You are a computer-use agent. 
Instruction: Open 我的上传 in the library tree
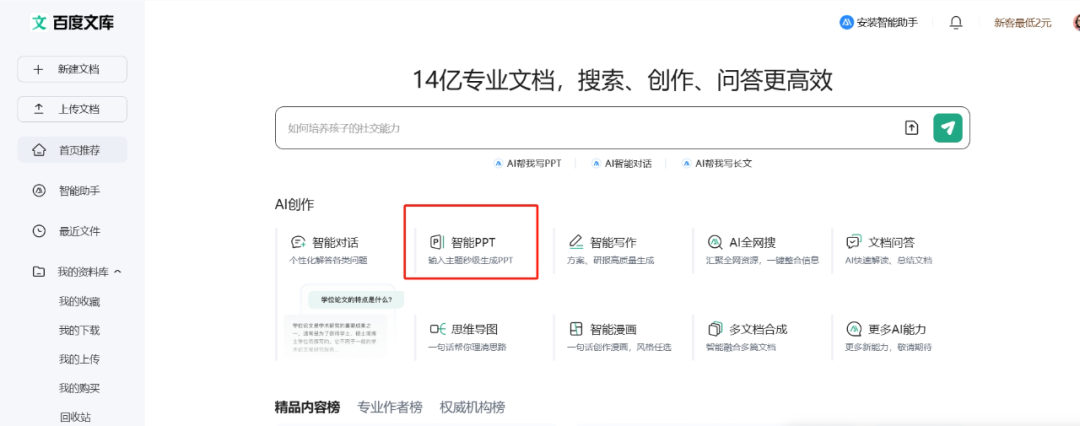pyautogui.click(x=79, y=359)
